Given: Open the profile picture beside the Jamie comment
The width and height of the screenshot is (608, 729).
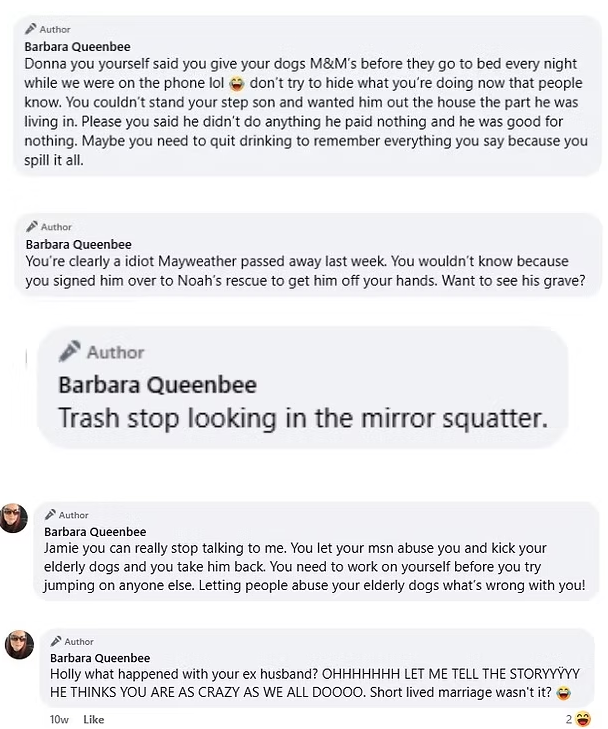Looking at the screenshot, I should coord(14,518).
